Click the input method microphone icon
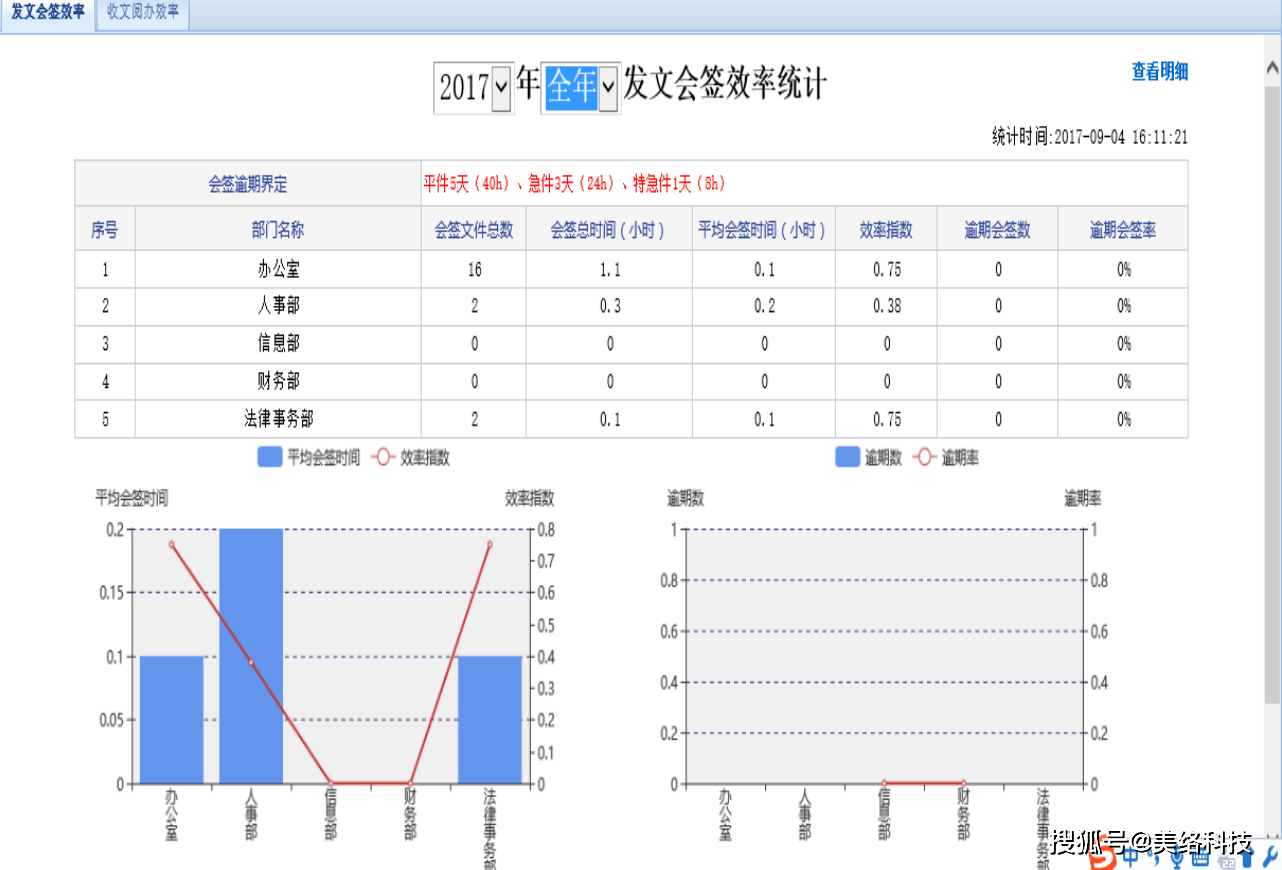 pos(1177,858)
